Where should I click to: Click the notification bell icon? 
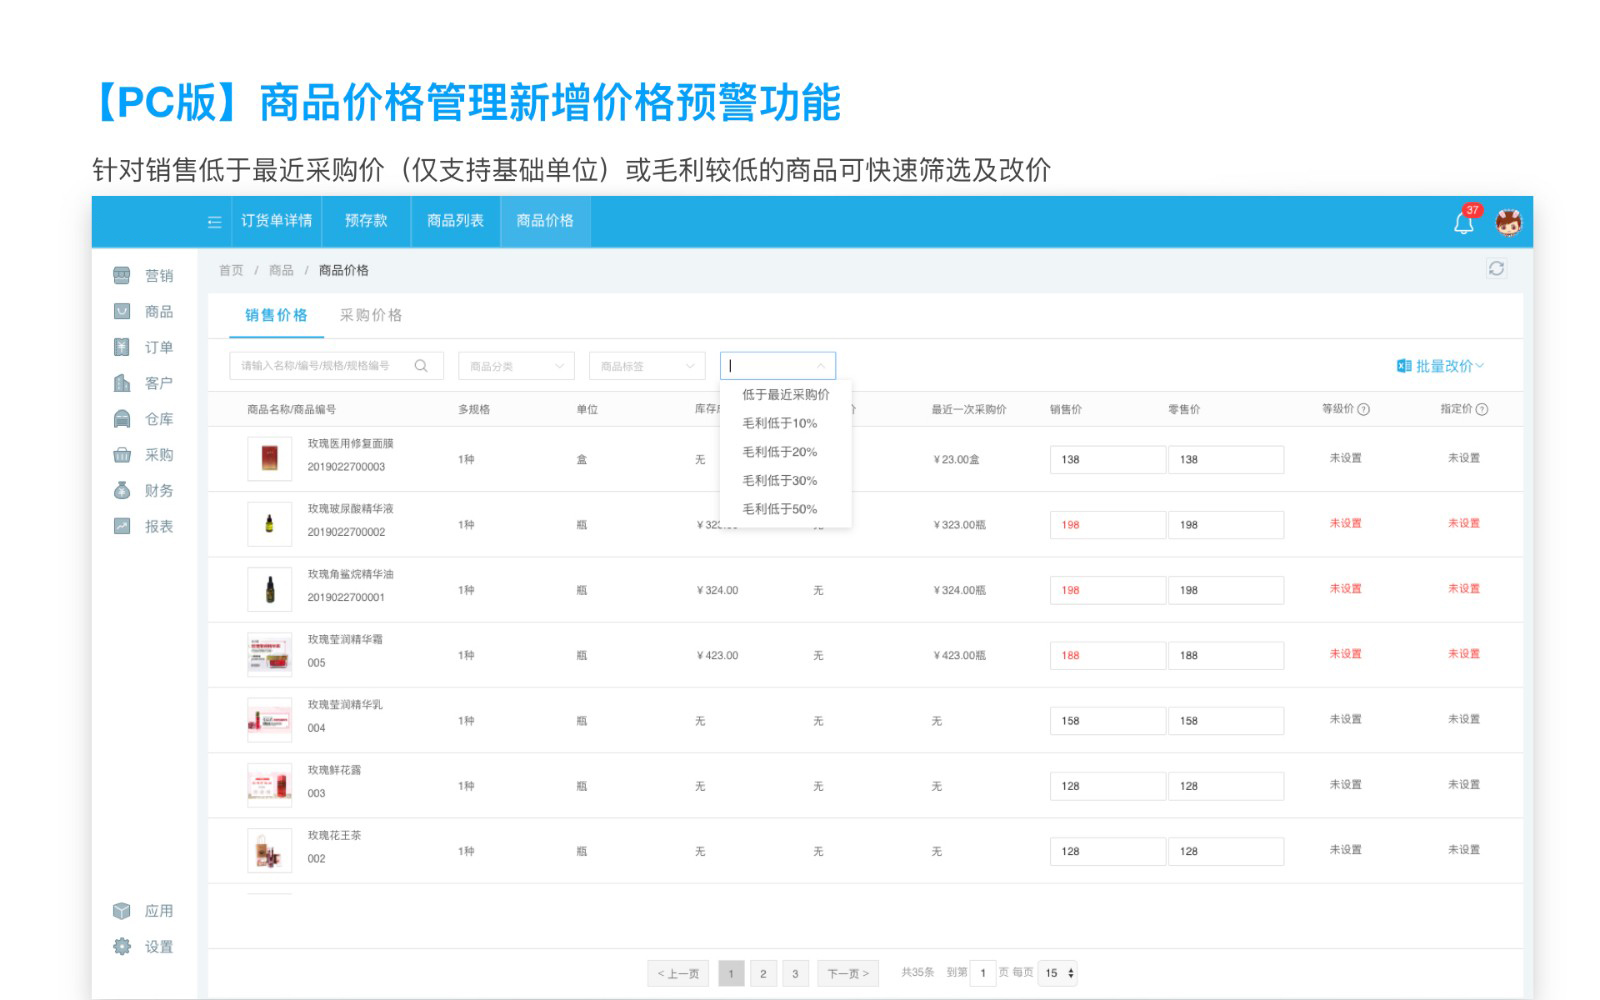(x=1463, y=222)
